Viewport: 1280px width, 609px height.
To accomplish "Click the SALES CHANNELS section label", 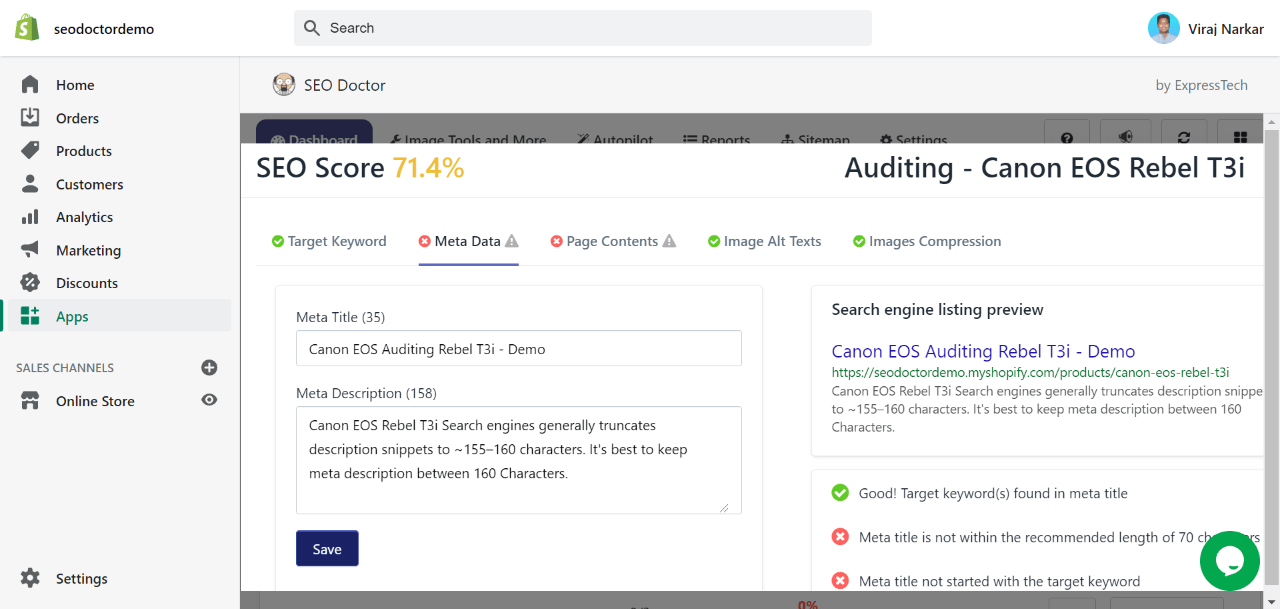I will [x=65, y=368].
